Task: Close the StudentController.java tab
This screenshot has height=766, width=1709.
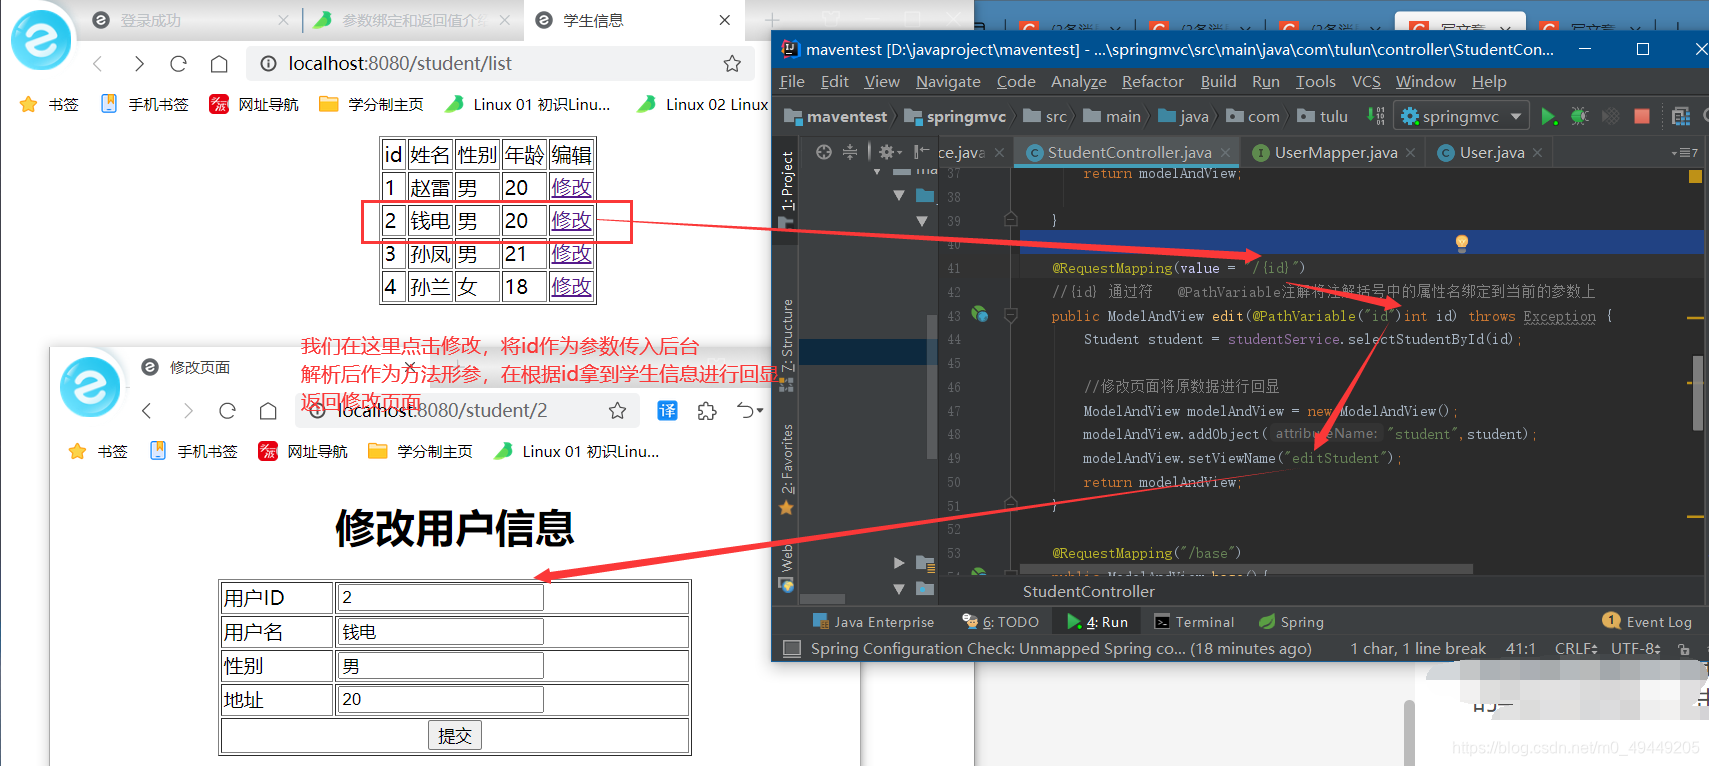Action: click(x=1227, y=153)
